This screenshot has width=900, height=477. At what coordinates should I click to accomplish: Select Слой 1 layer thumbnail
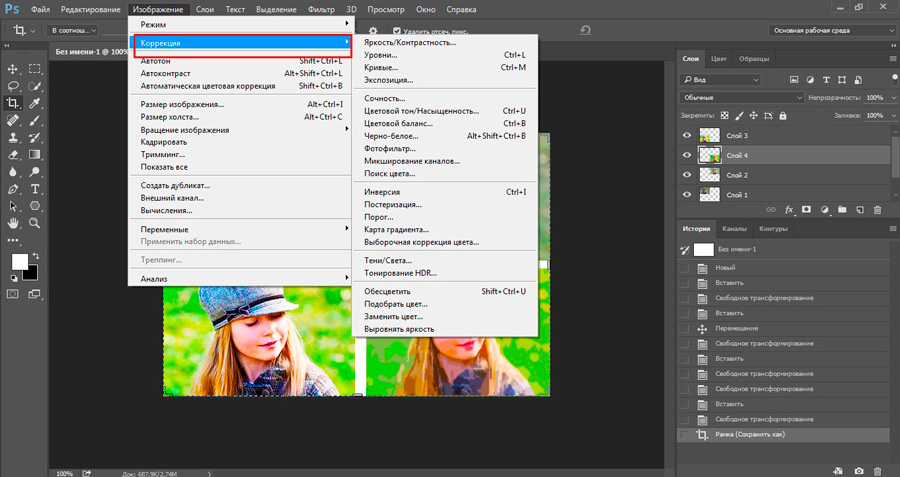tap(710, 195)
